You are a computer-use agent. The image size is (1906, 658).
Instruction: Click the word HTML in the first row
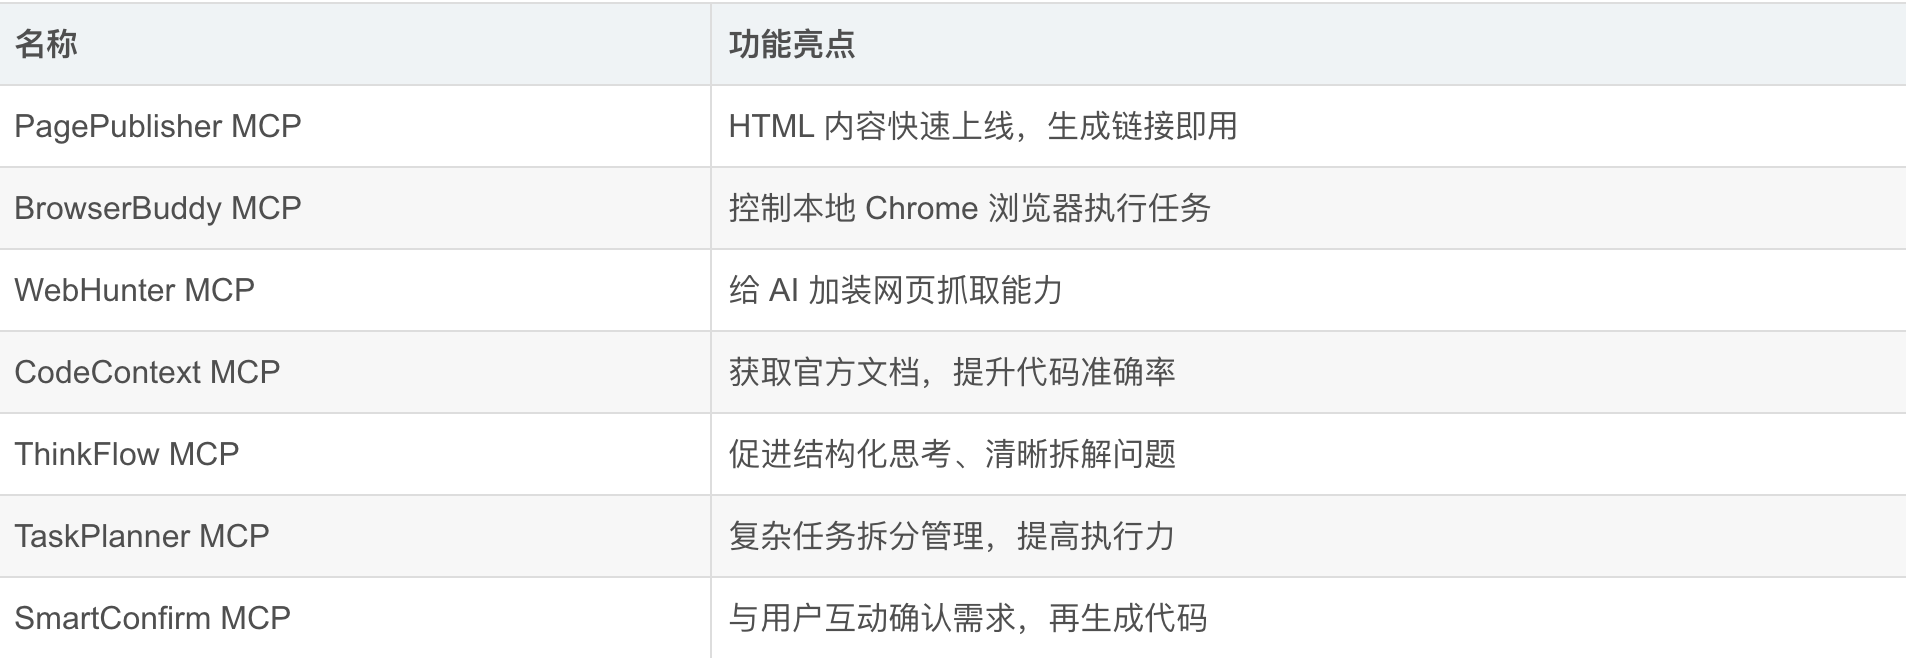tap(771, 126)
